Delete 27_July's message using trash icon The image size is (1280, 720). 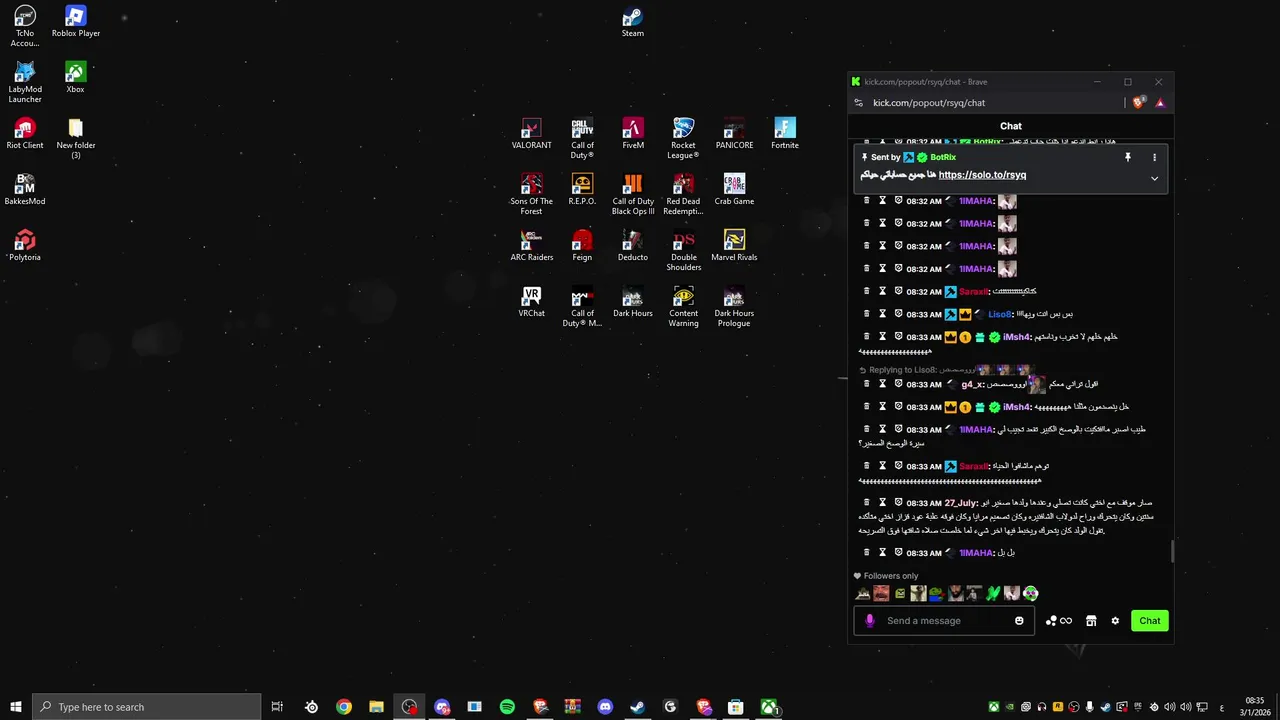coord(867,502)
